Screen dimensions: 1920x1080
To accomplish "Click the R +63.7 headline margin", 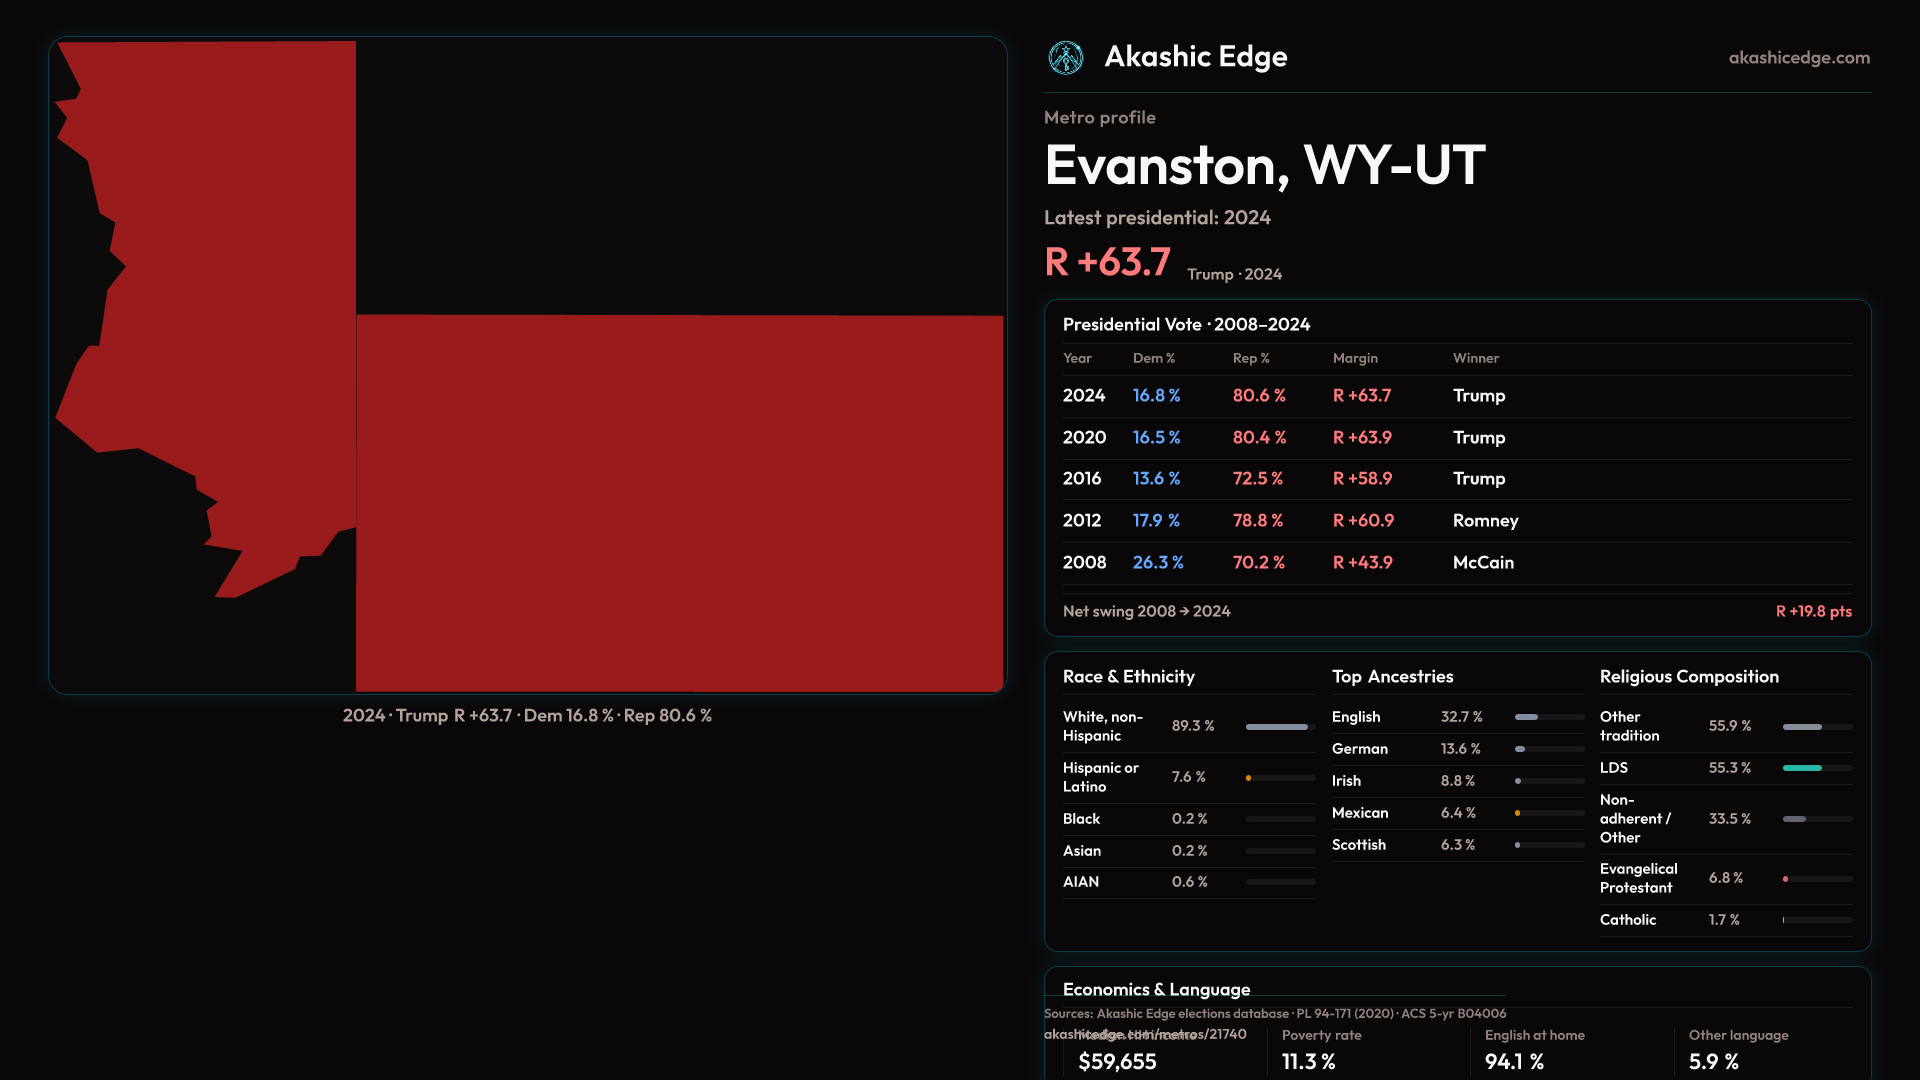I will [1107, 263].
